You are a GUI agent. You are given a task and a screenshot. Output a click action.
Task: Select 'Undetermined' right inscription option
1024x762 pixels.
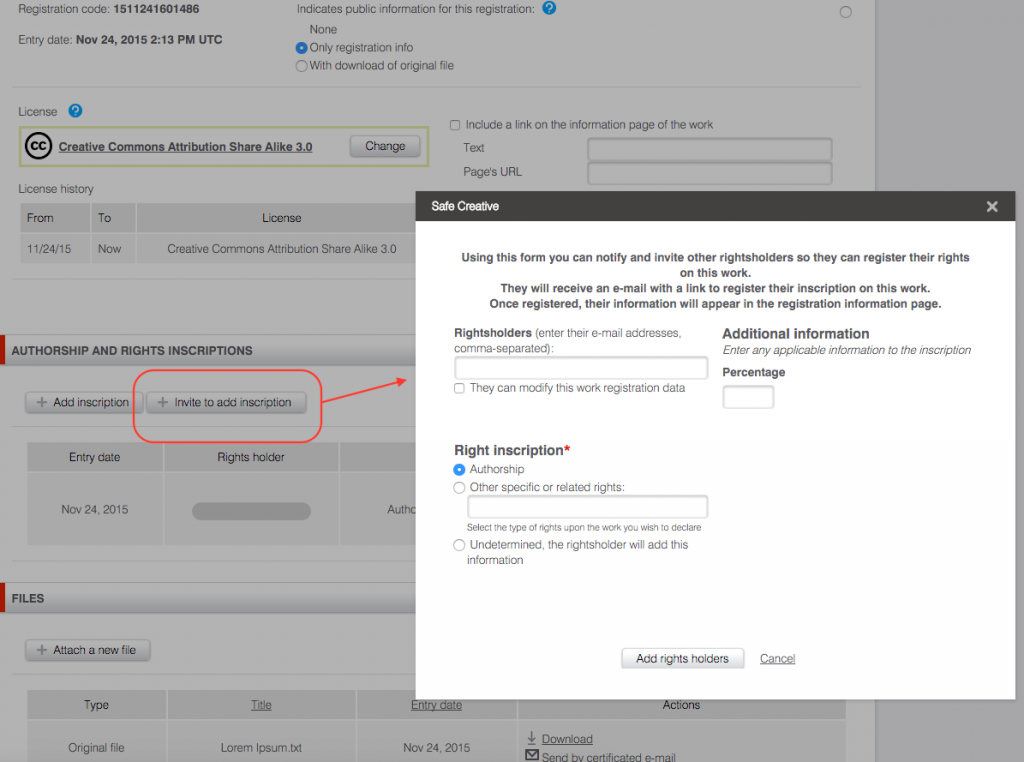click(460, 545)
